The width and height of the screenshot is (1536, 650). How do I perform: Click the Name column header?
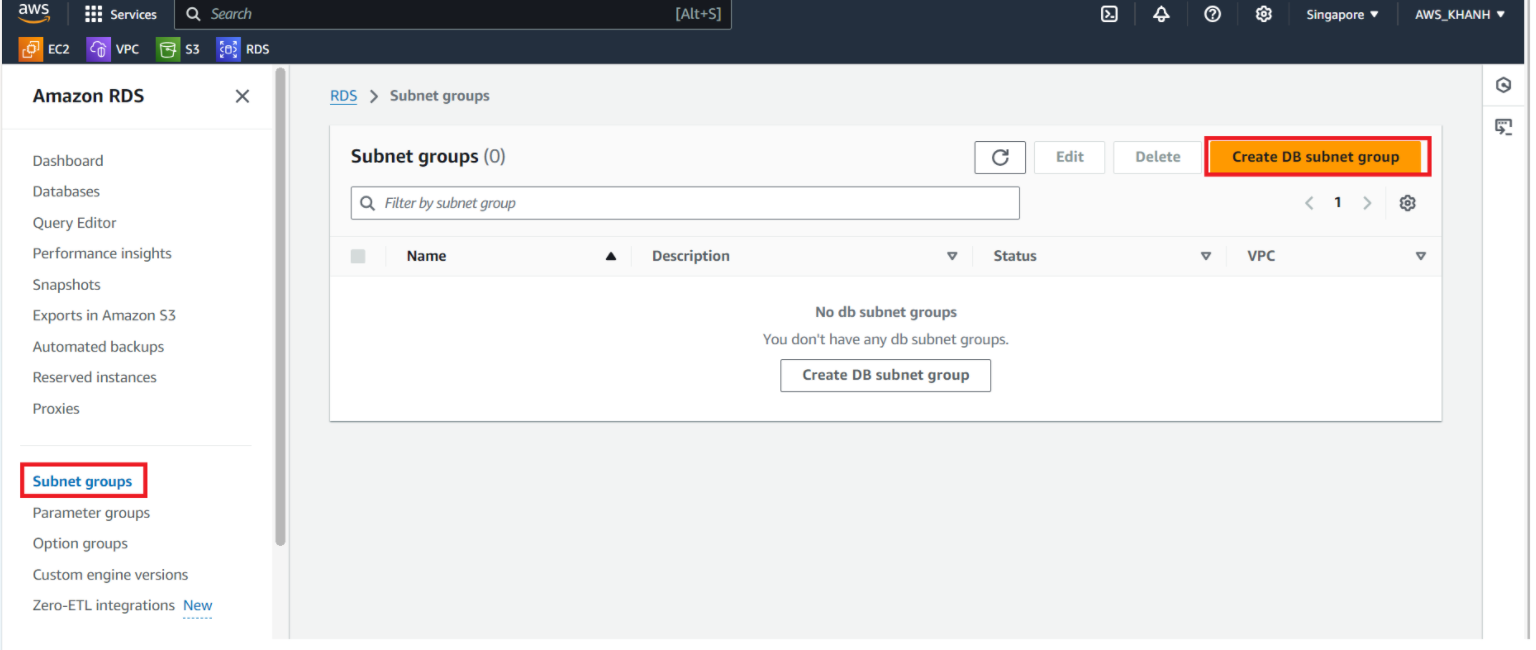coord(426,257)
